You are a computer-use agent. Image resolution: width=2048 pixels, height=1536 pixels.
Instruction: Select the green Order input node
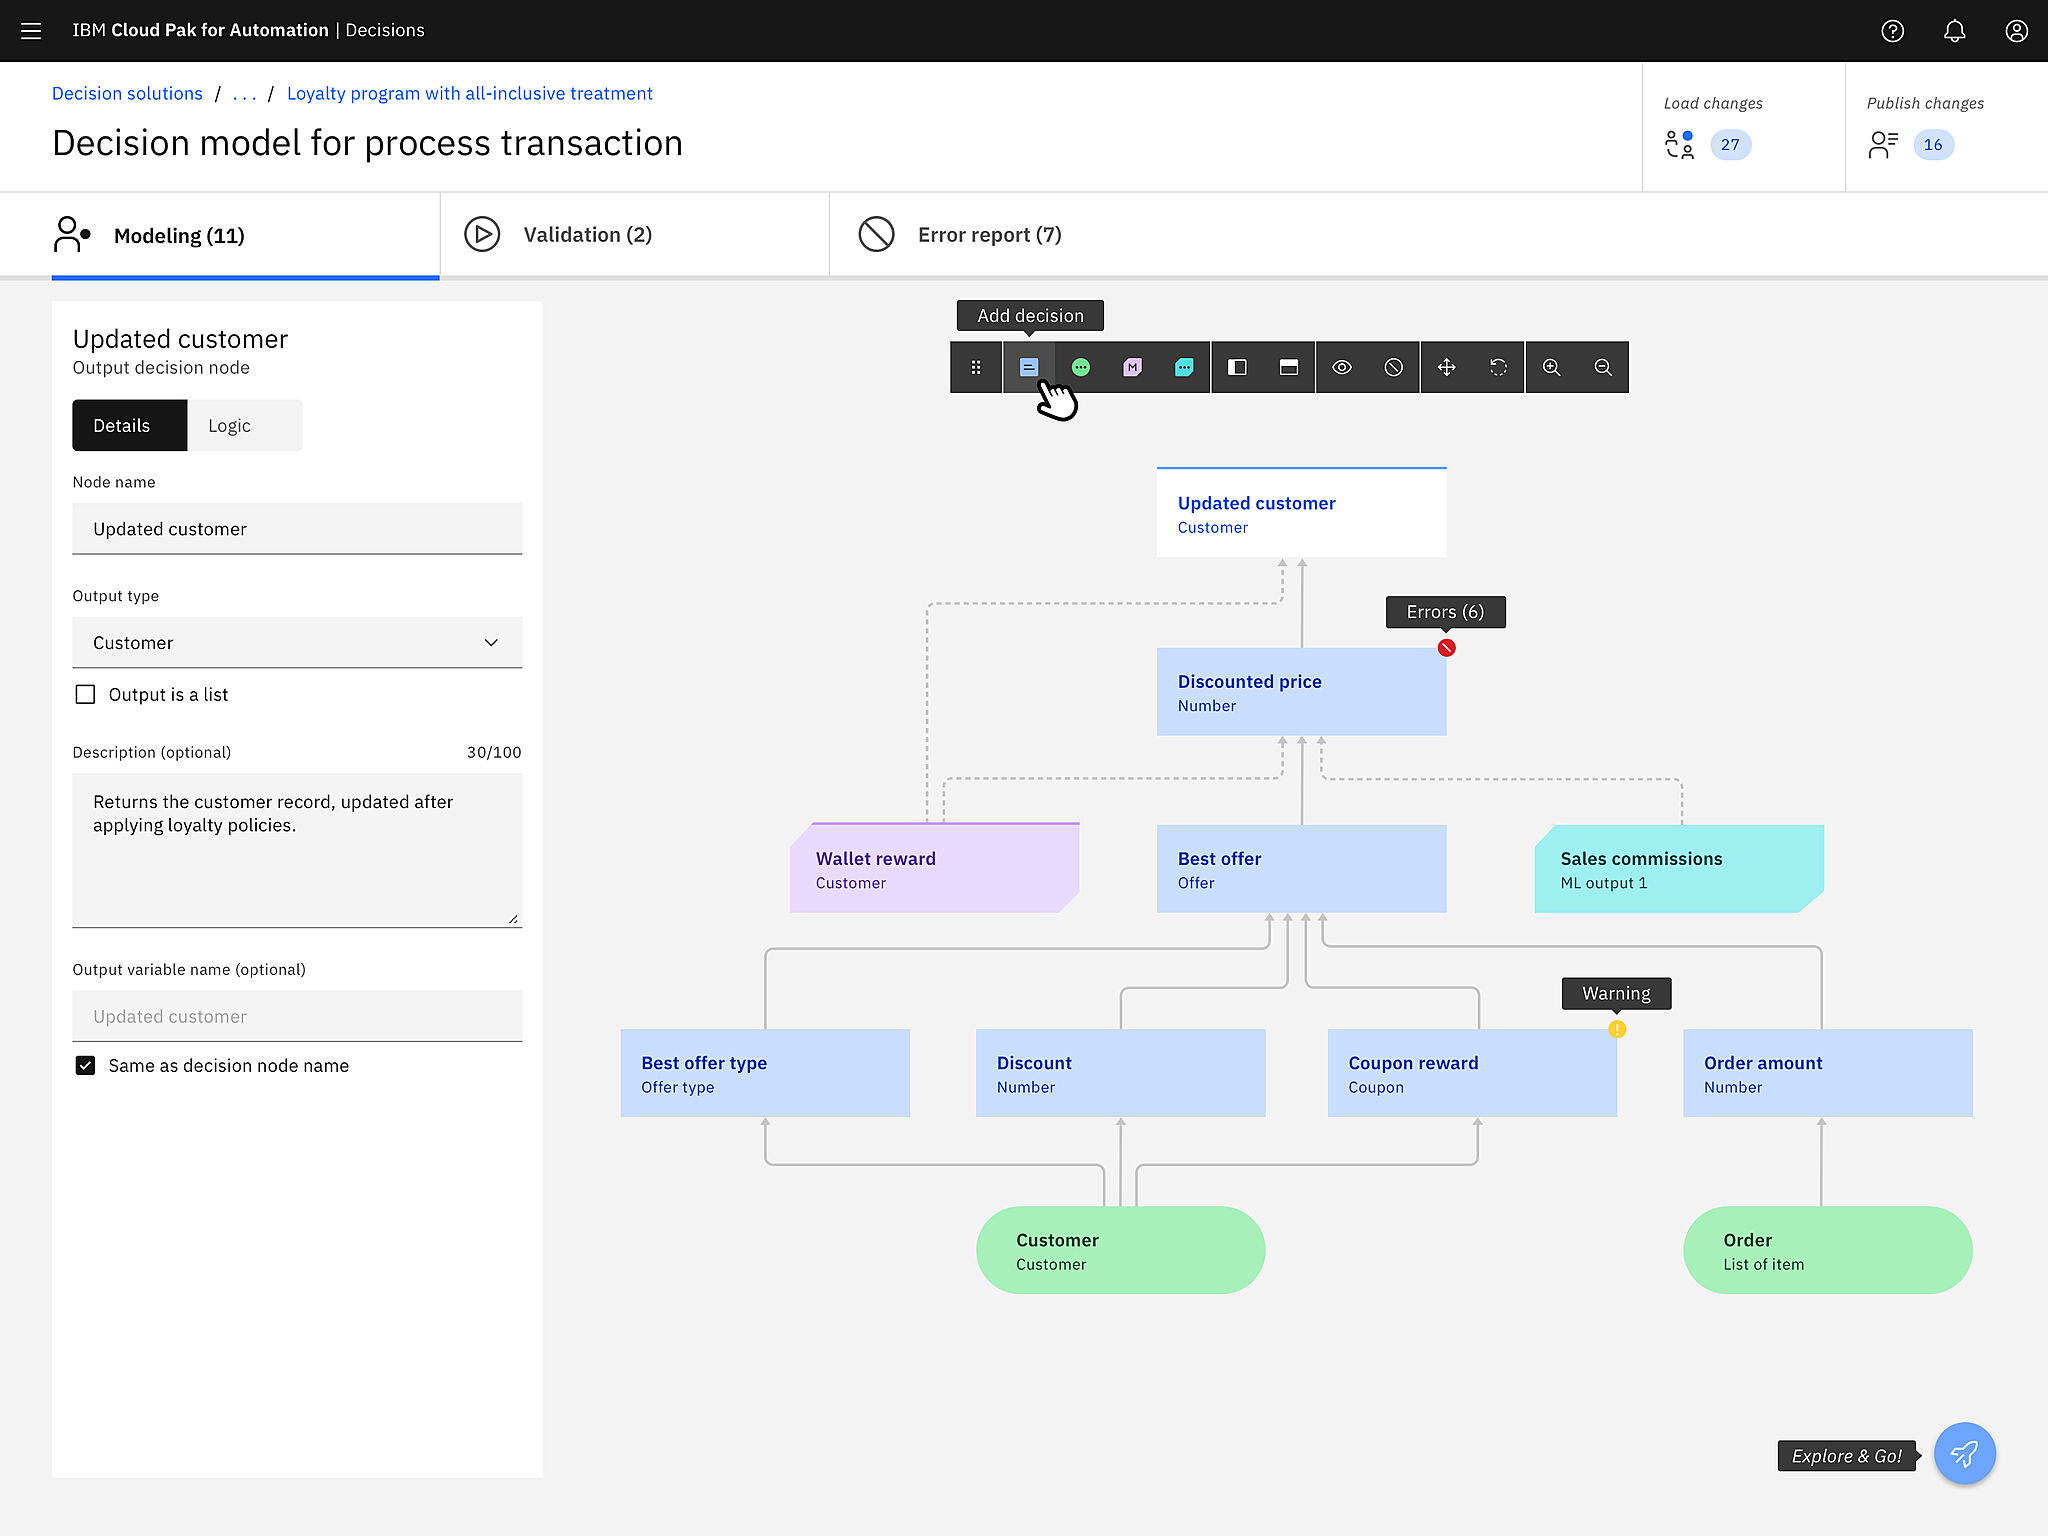(1828, 1250)
